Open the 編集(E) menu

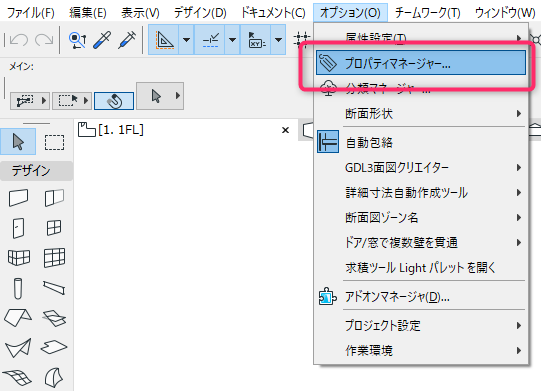tap(88, 13)
